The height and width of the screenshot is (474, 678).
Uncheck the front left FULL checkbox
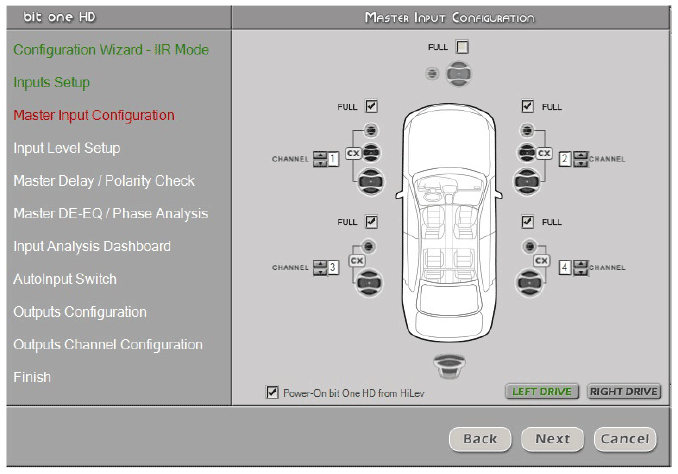(x=371, y=106)
